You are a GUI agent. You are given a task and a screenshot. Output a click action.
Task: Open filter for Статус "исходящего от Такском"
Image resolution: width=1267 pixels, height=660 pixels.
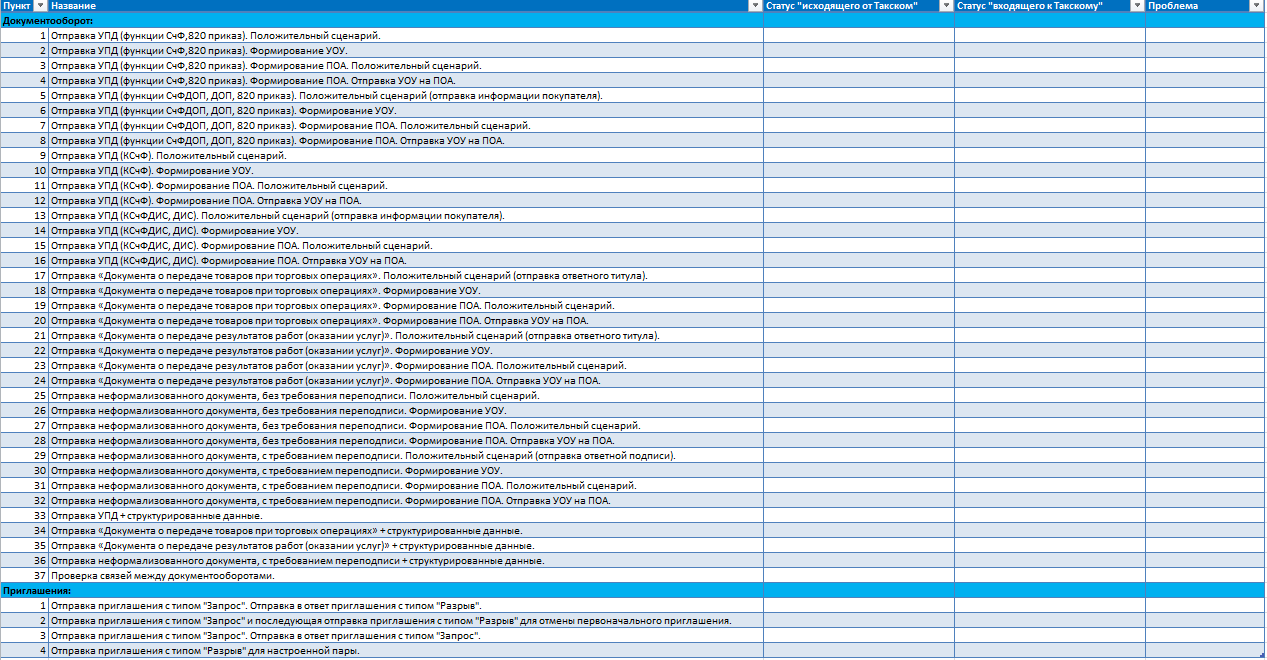(x=946, y=6)
